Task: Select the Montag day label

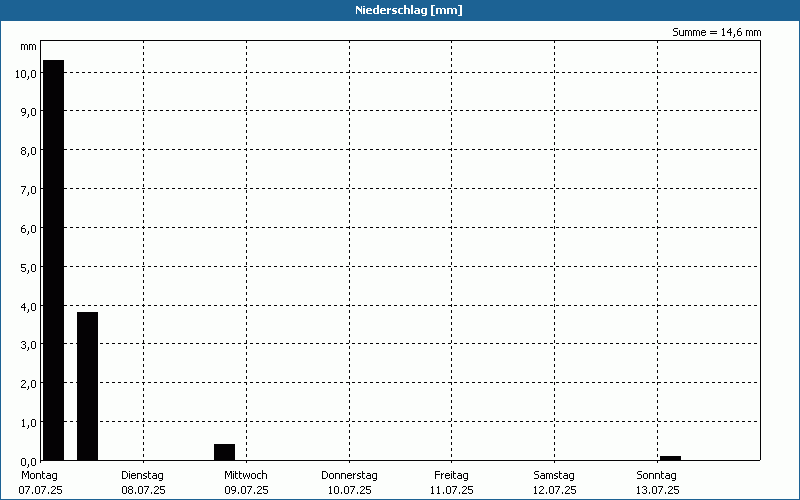Action: coord(39,476)
